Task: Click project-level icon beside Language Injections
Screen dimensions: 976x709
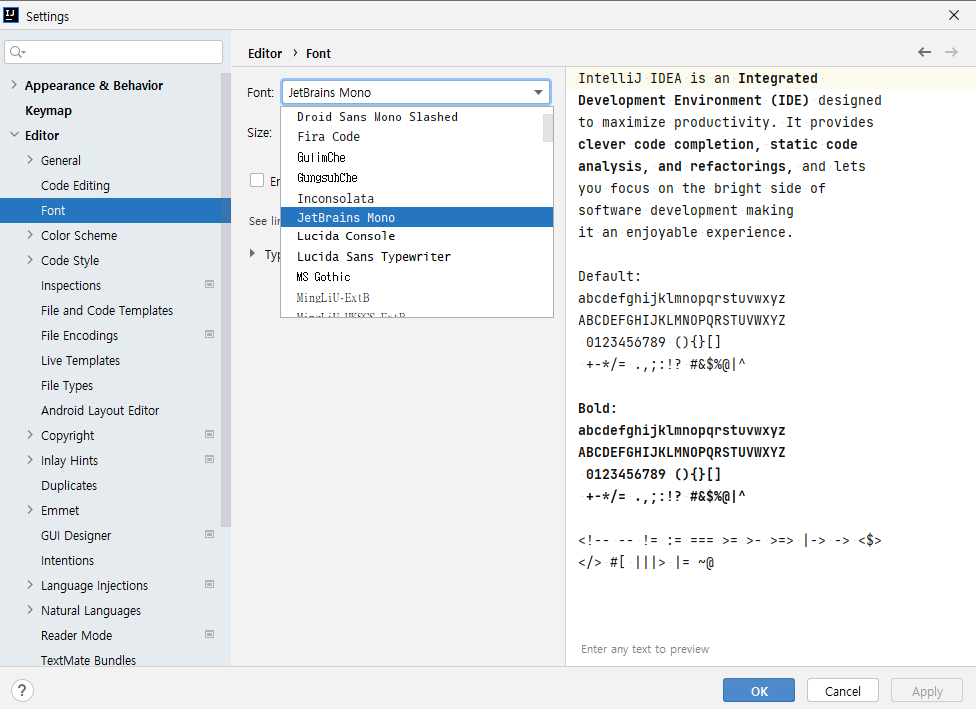Action: (210, 585)
